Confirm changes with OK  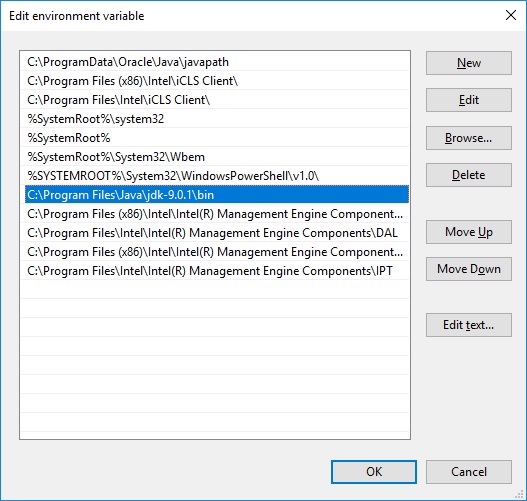[x=374, y=472]
